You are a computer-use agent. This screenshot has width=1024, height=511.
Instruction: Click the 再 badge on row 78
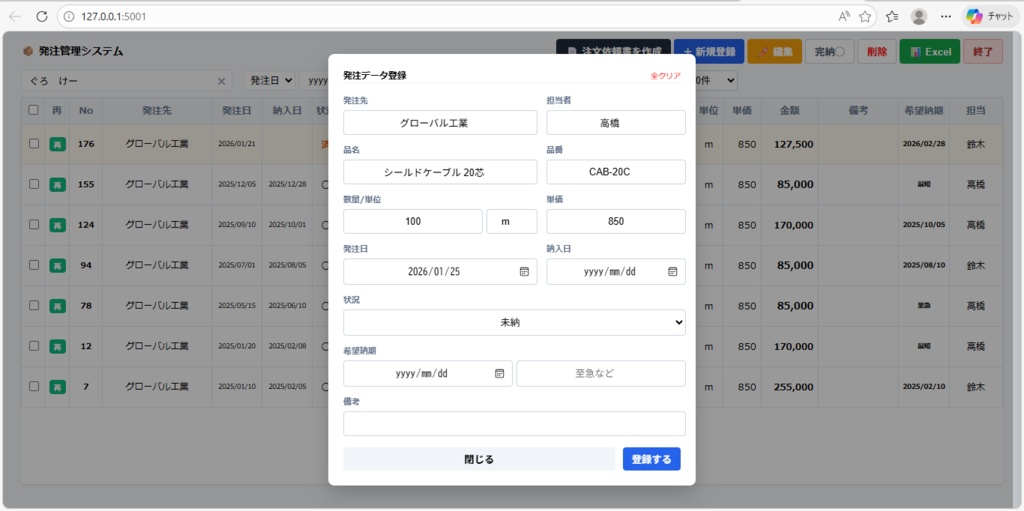coord(57,306)
